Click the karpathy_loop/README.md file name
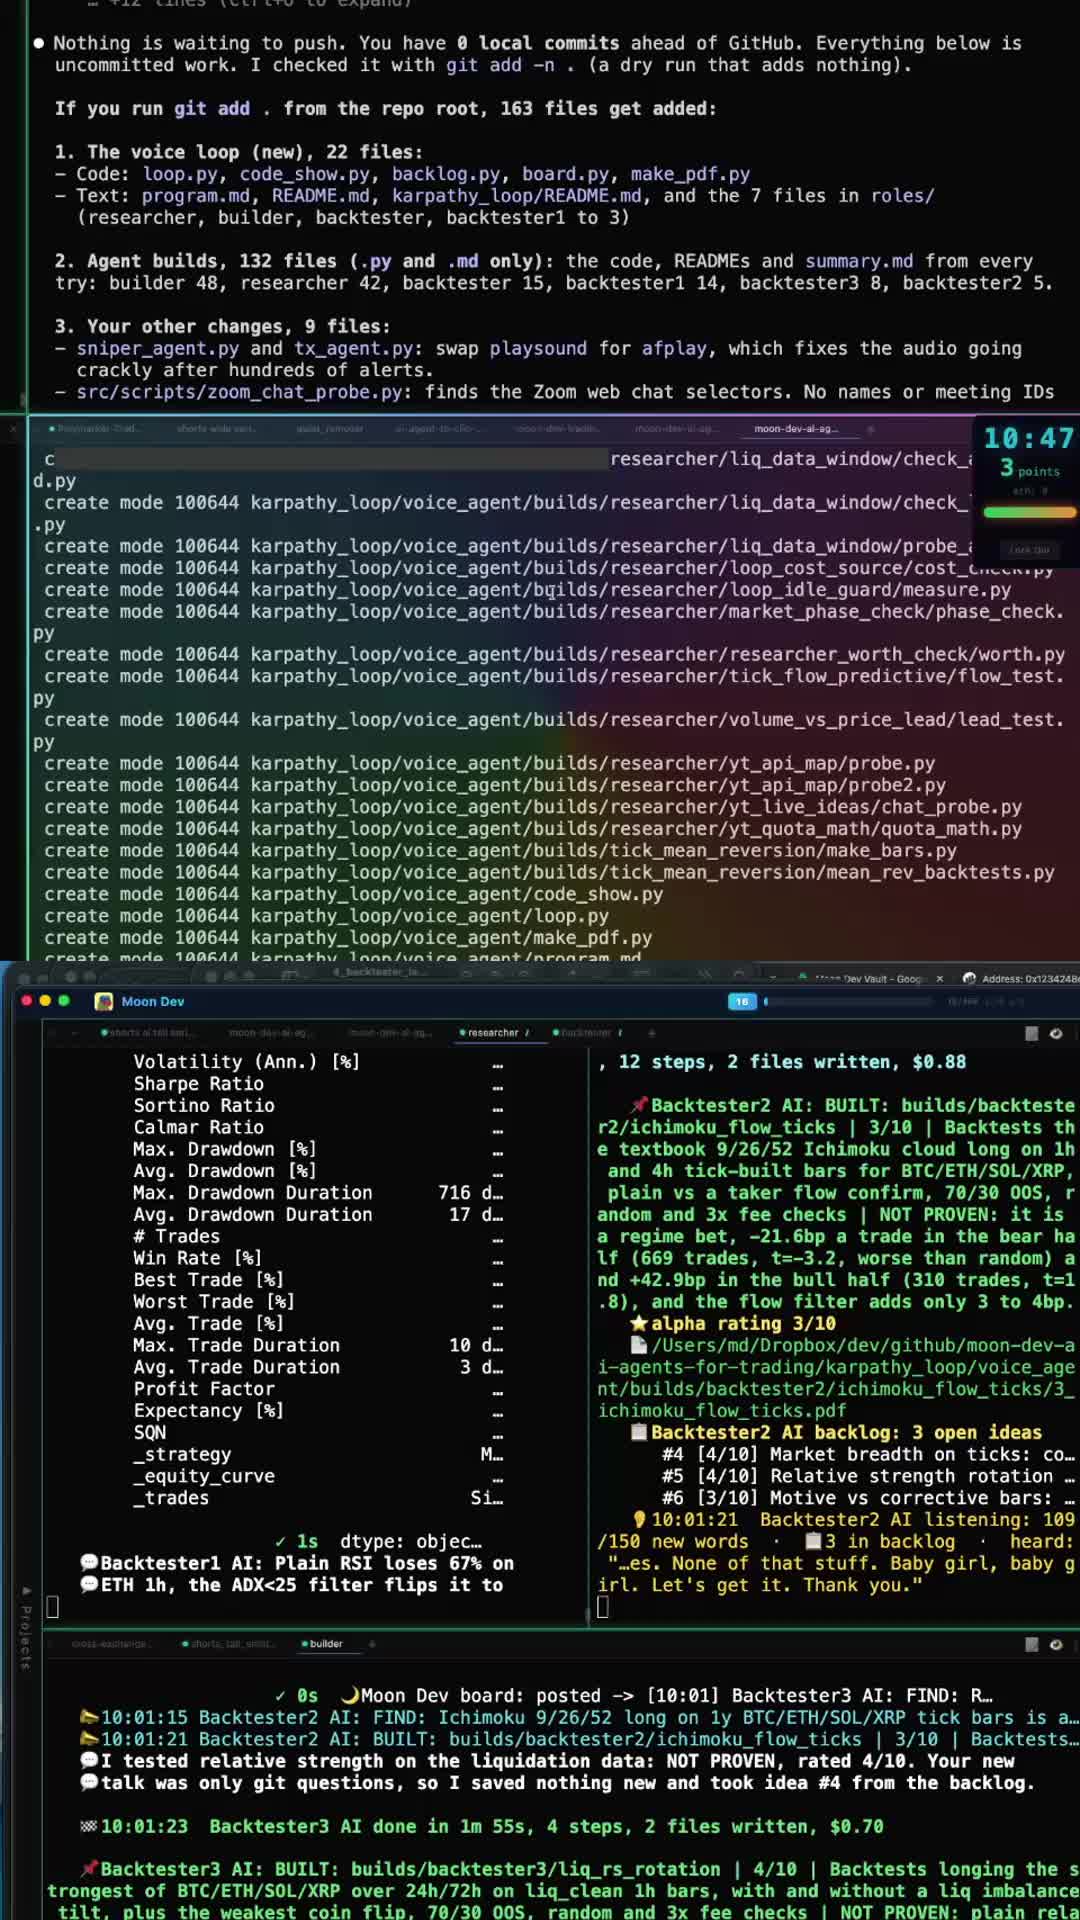Viewport: 1080px width, 1920px height. tap(517, 196)
